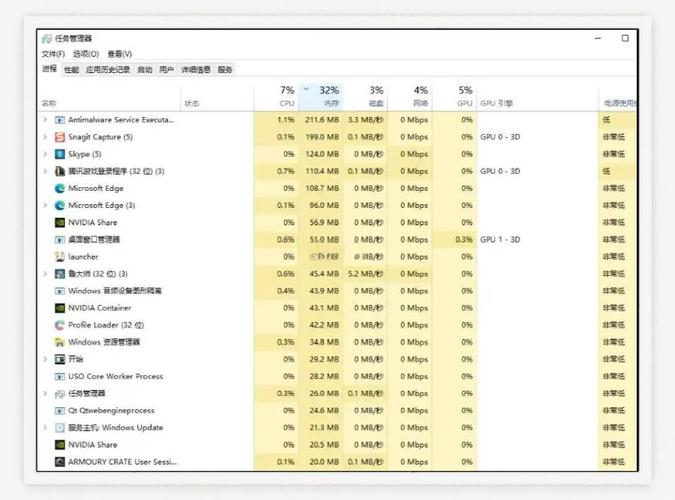This screenshot has height=500, width=675.
Task: Open the 查看(V) menu
Action: click(120, 54)
